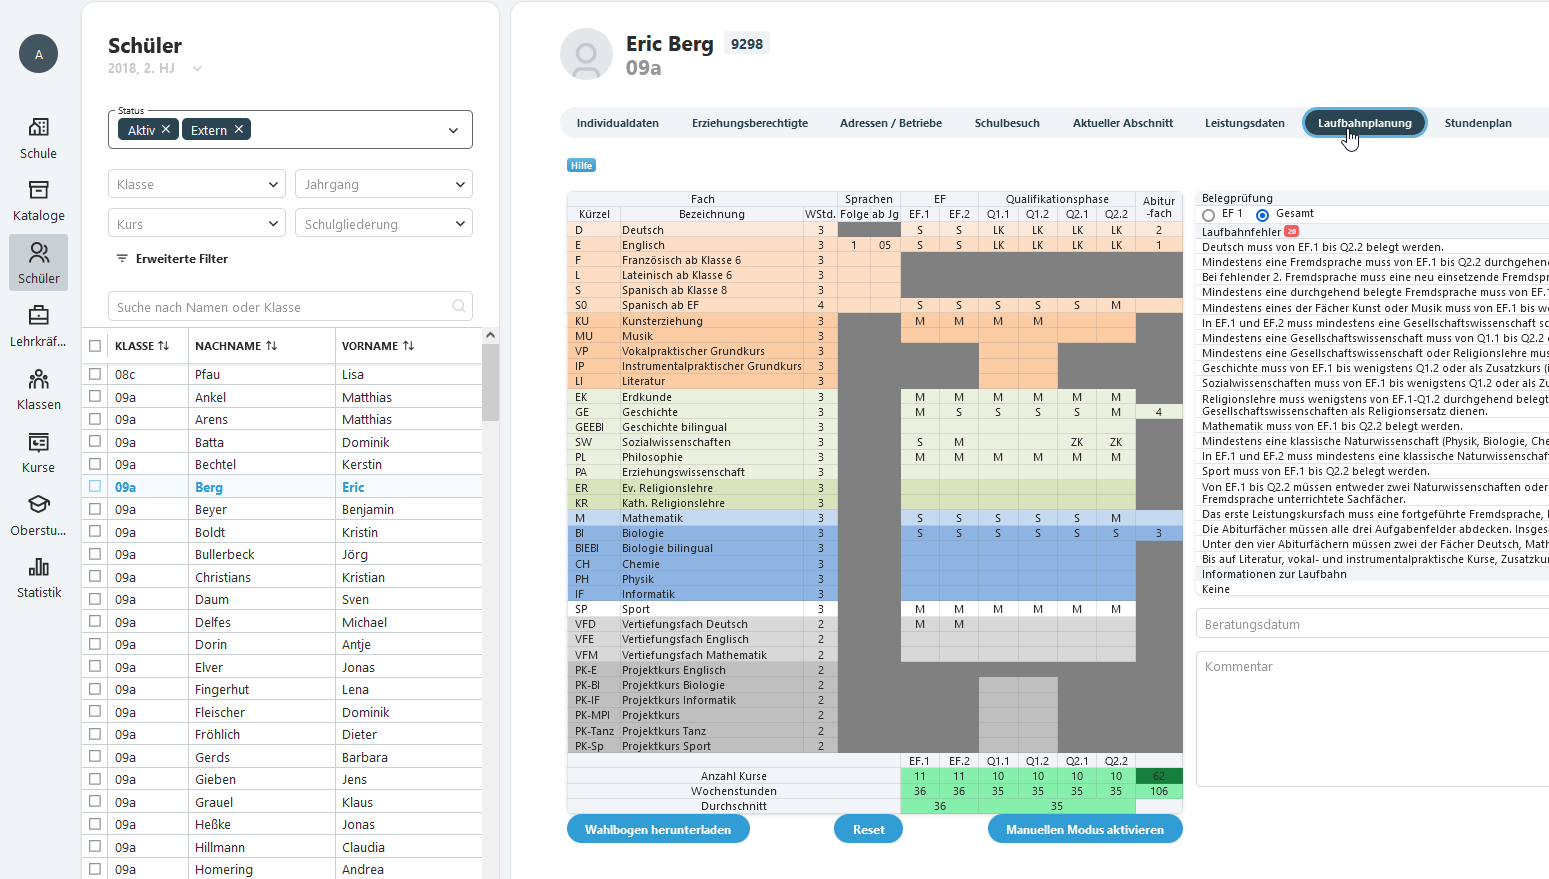1549x879 pixels.
Task: Select the Laufbahnplanung tab
Action: click(x=1365, y=123)
